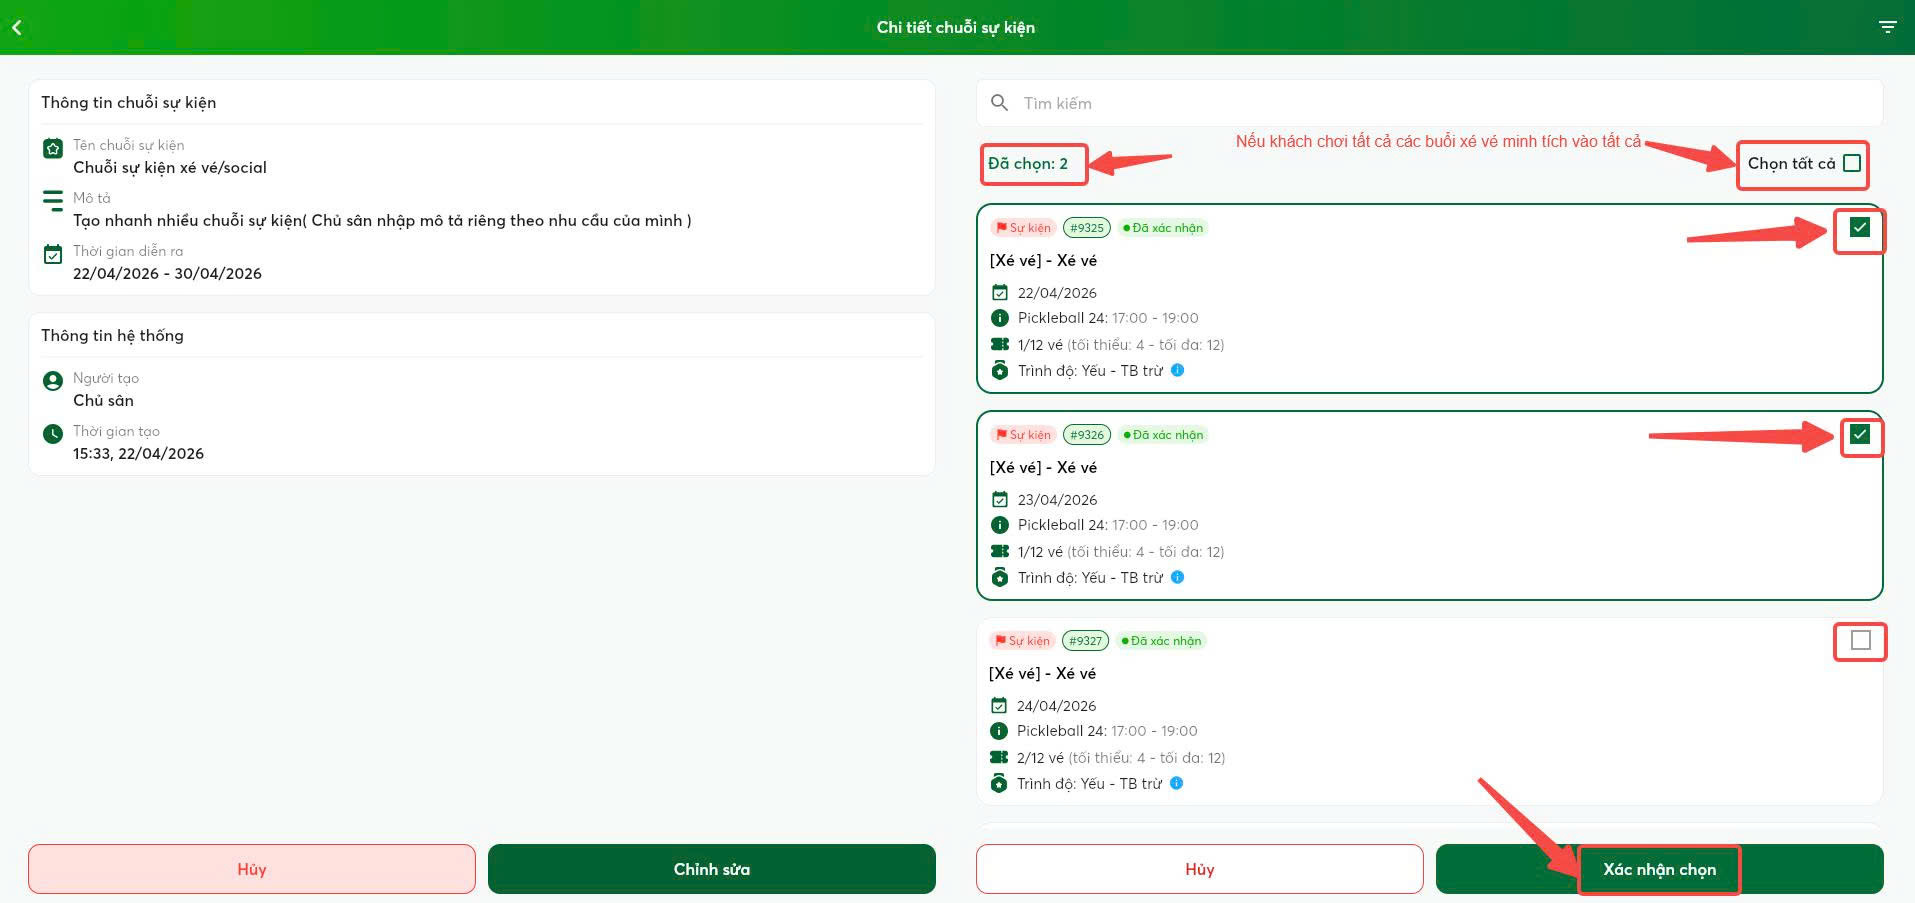Viewport: 1915px width, 903px height.
Task: Open the filter icon in the header
Action: point(1887,27)
